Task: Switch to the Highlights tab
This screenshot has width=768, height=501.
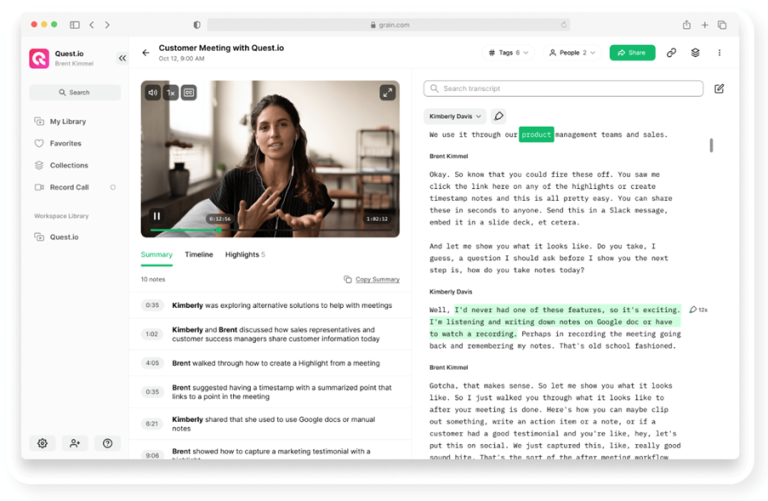Action: 245,255
